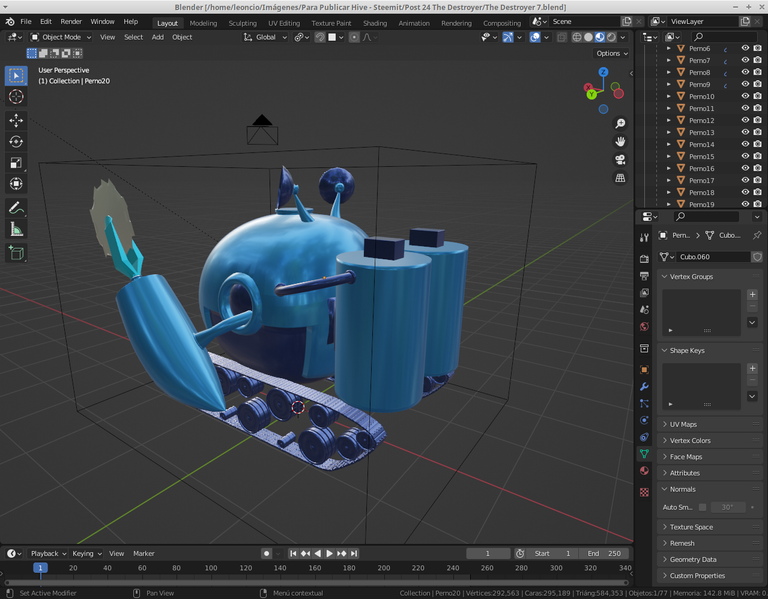Select the Move tool
Image resolution: width=768 pixels, height=599 pixels.
16,120
